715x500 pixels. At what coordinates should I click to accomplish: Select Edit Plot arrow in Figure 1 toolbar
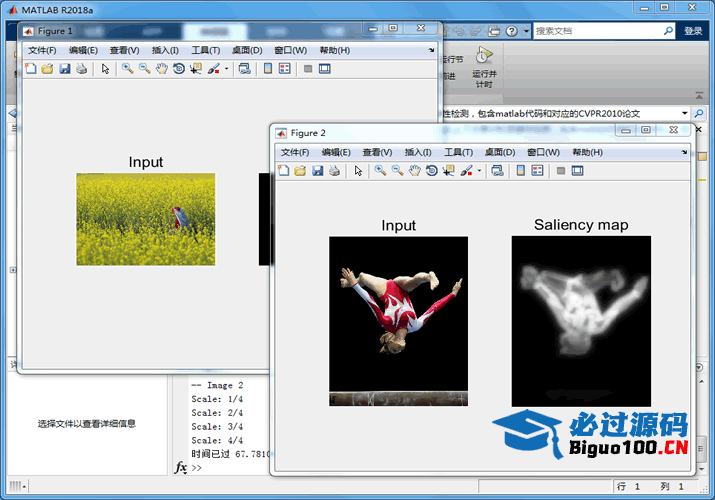point(105,69)
